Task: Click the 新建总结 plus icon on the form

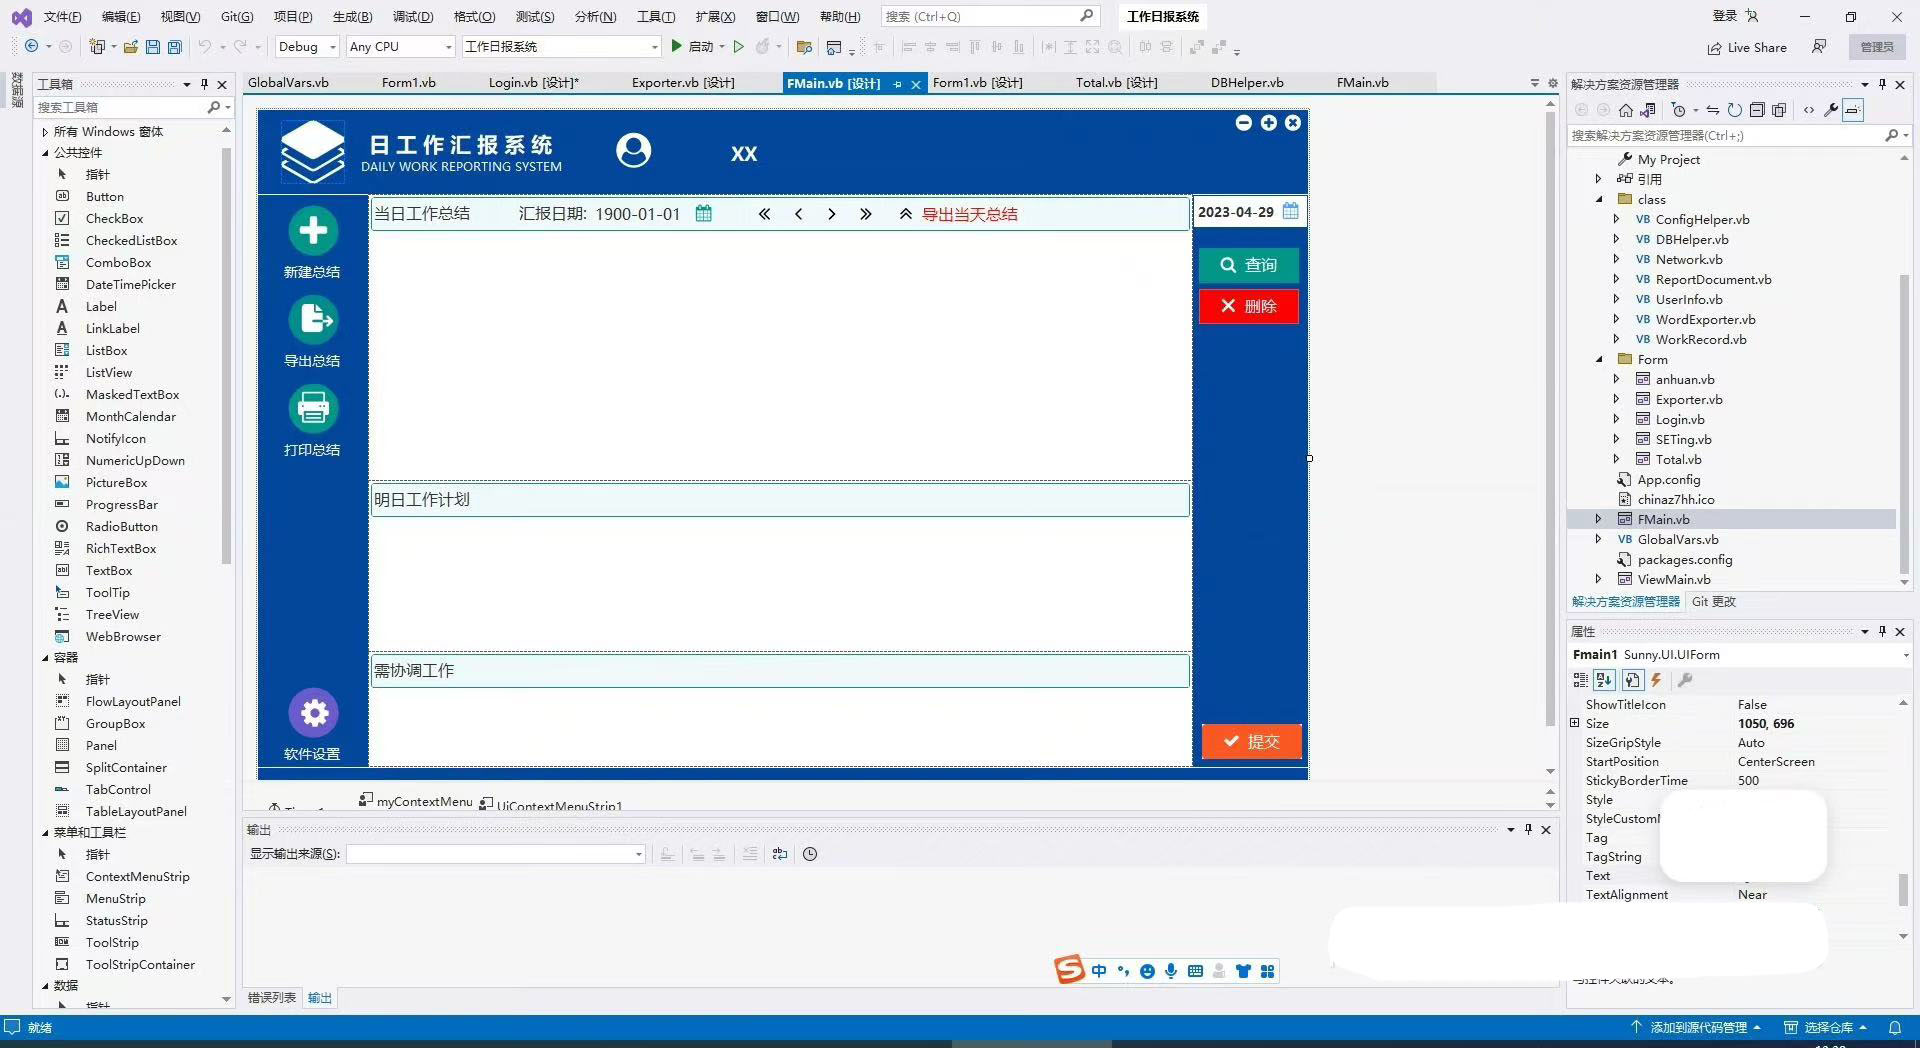Action: click(x=313, y=231)
